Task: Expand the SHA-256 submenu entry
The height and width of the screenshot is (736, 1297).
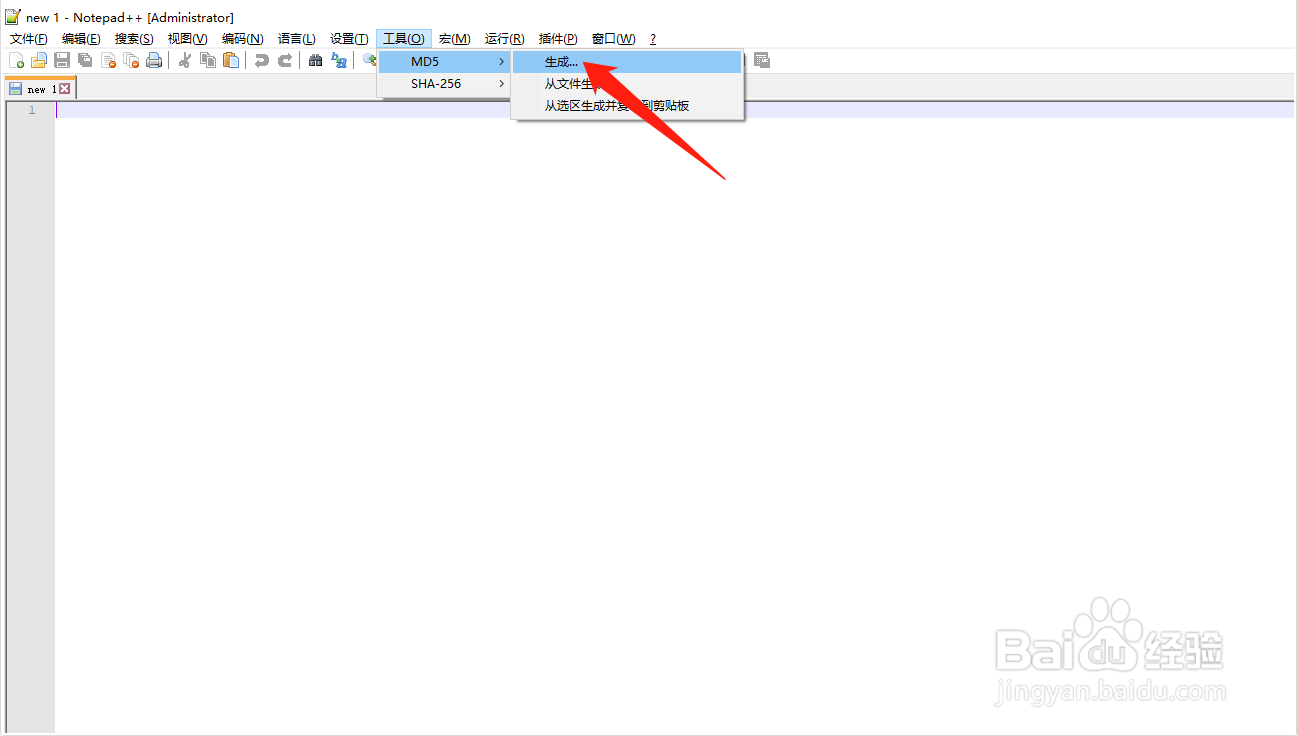Action: pos(444,84)
